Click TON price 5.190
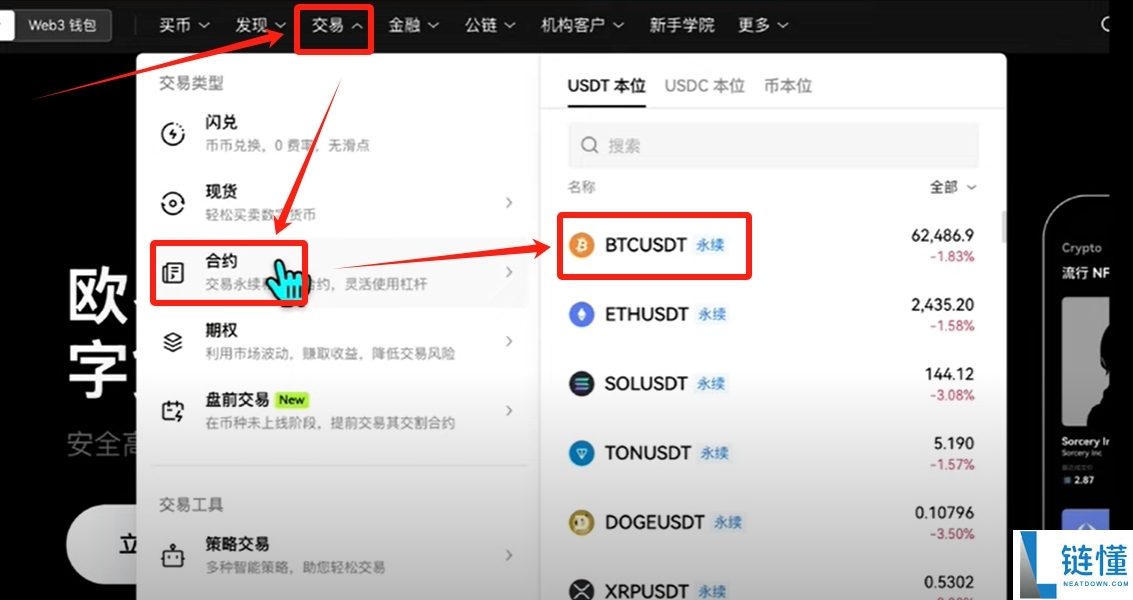This screenshot has height=600, width=1133. 954,443
